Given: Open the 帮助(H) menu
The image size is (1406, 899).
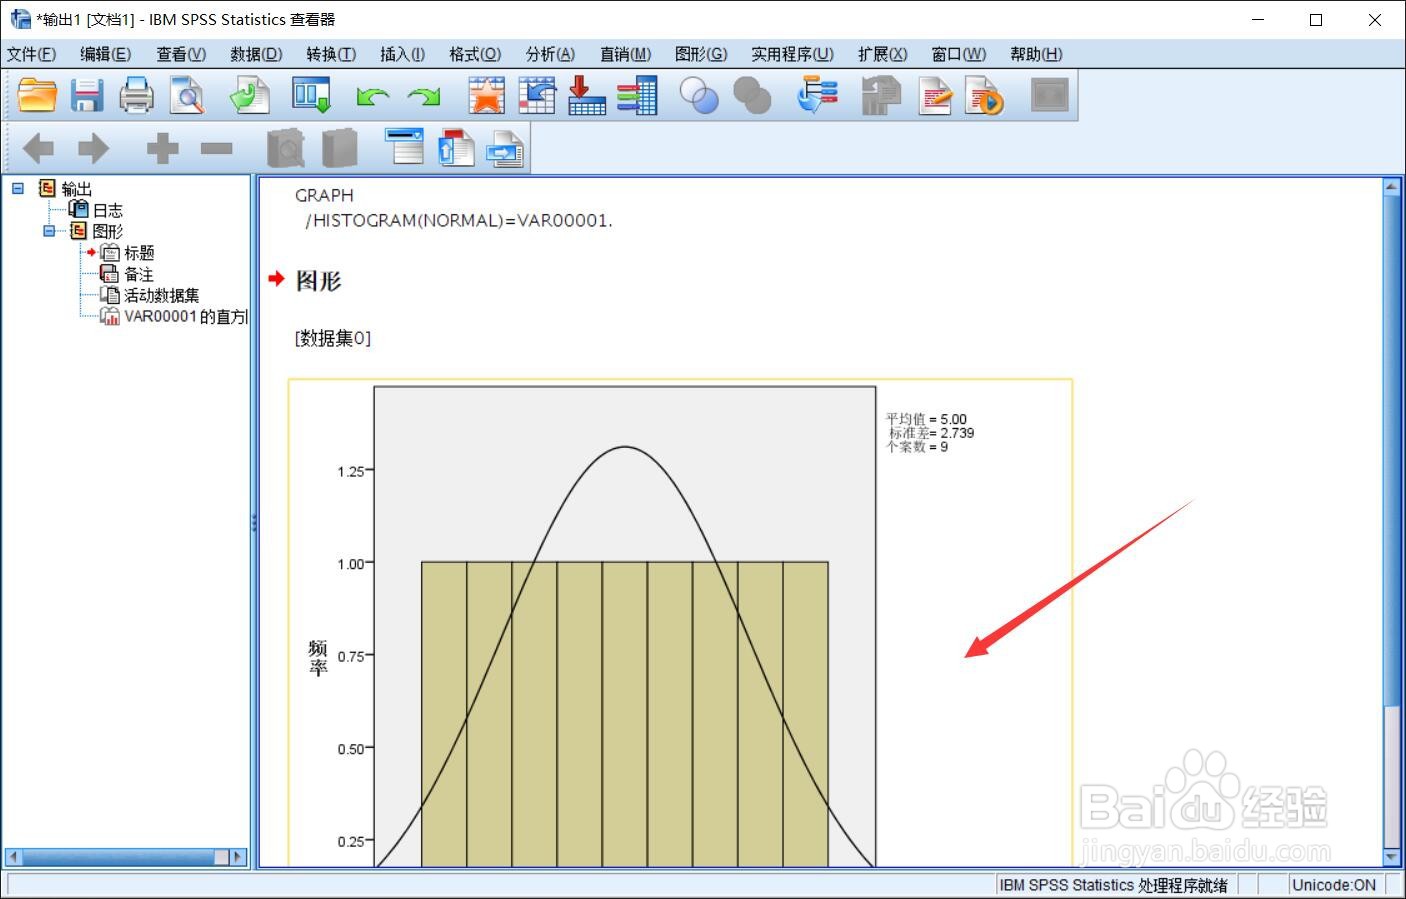Looking at the screenshot, I should coord(1036,54).
